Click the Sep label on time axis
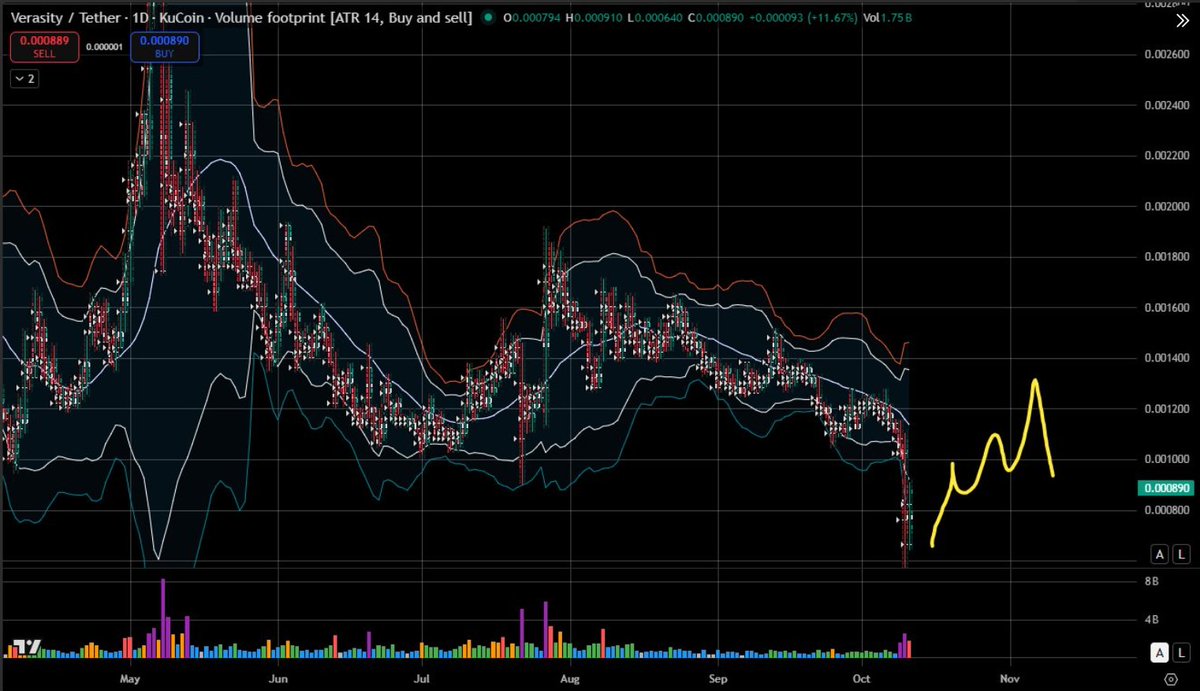 tap(718, 677)
